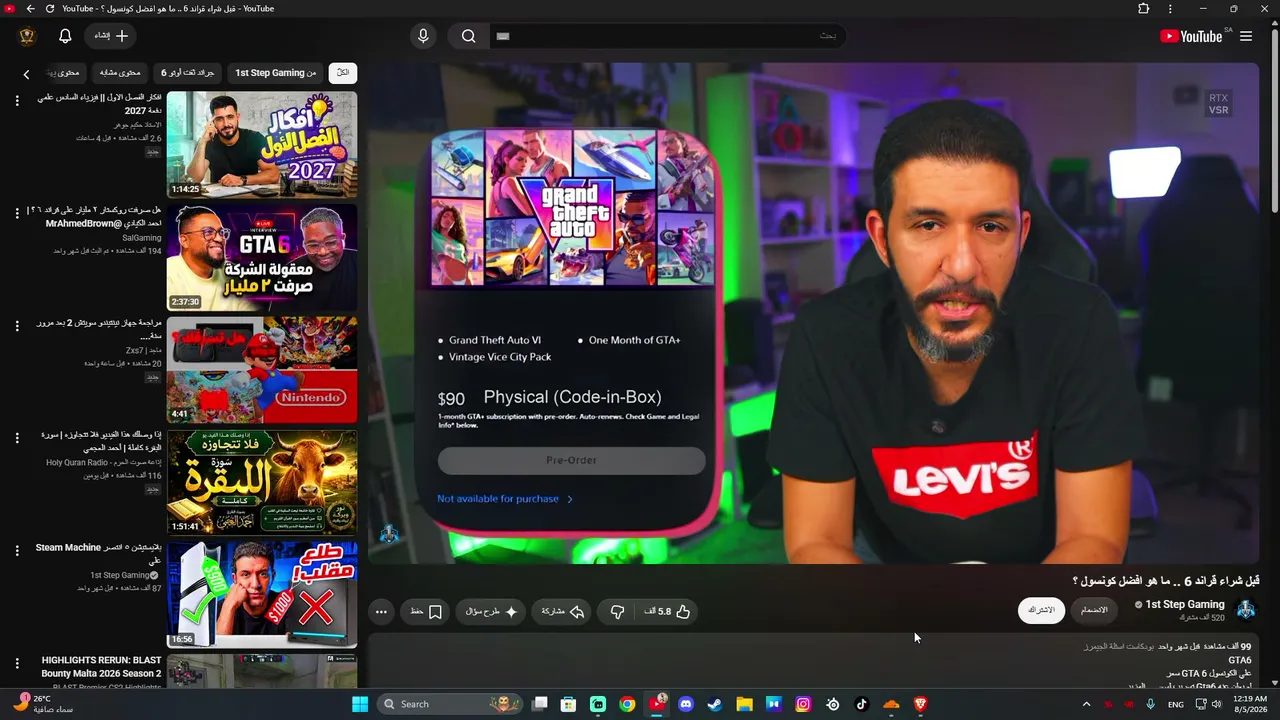Expand the video description box
Image resolution: width=1280 pixels, height=720 pixels.
[813, 662]
